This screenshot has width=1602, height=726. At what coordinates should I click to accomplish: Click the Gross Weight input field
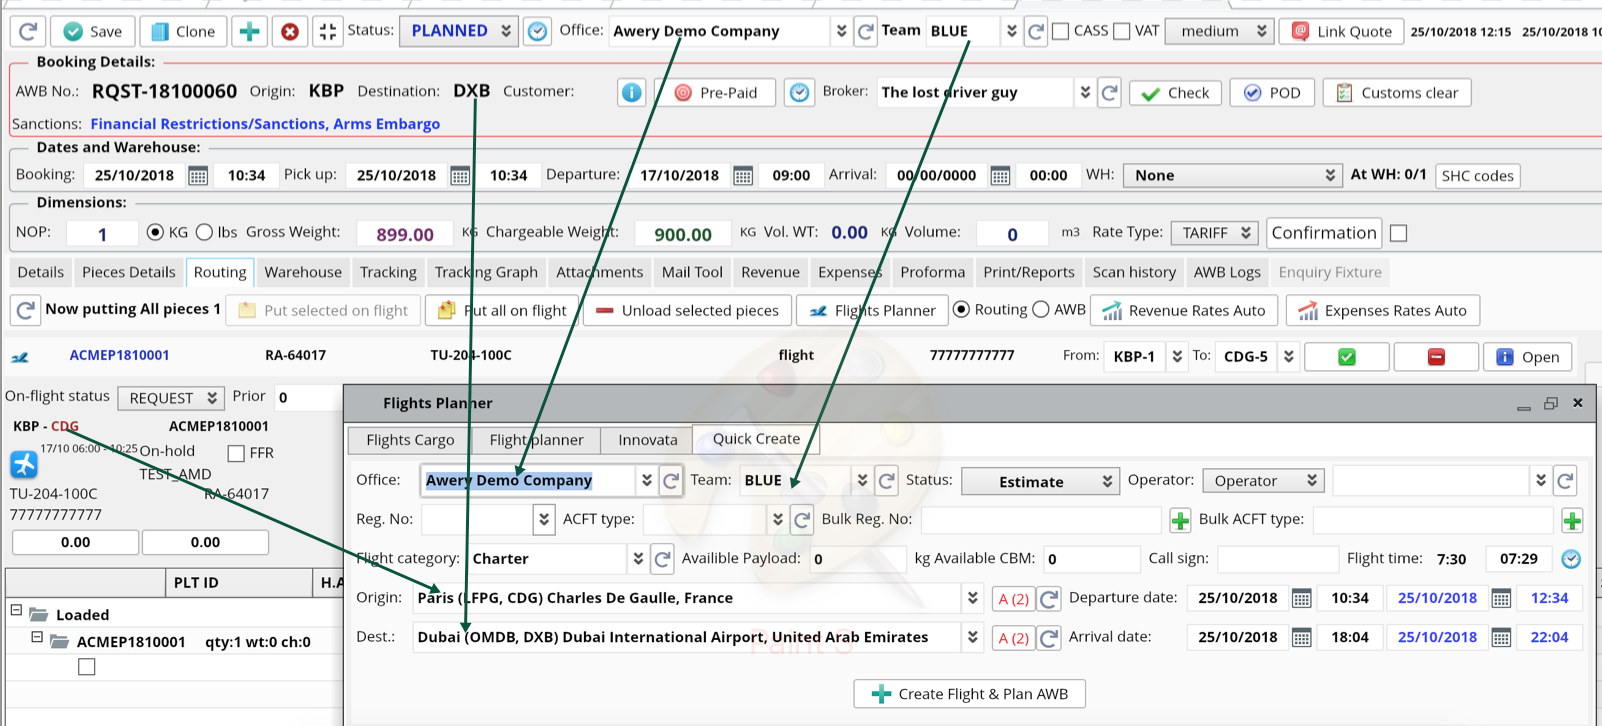[405, 234]
